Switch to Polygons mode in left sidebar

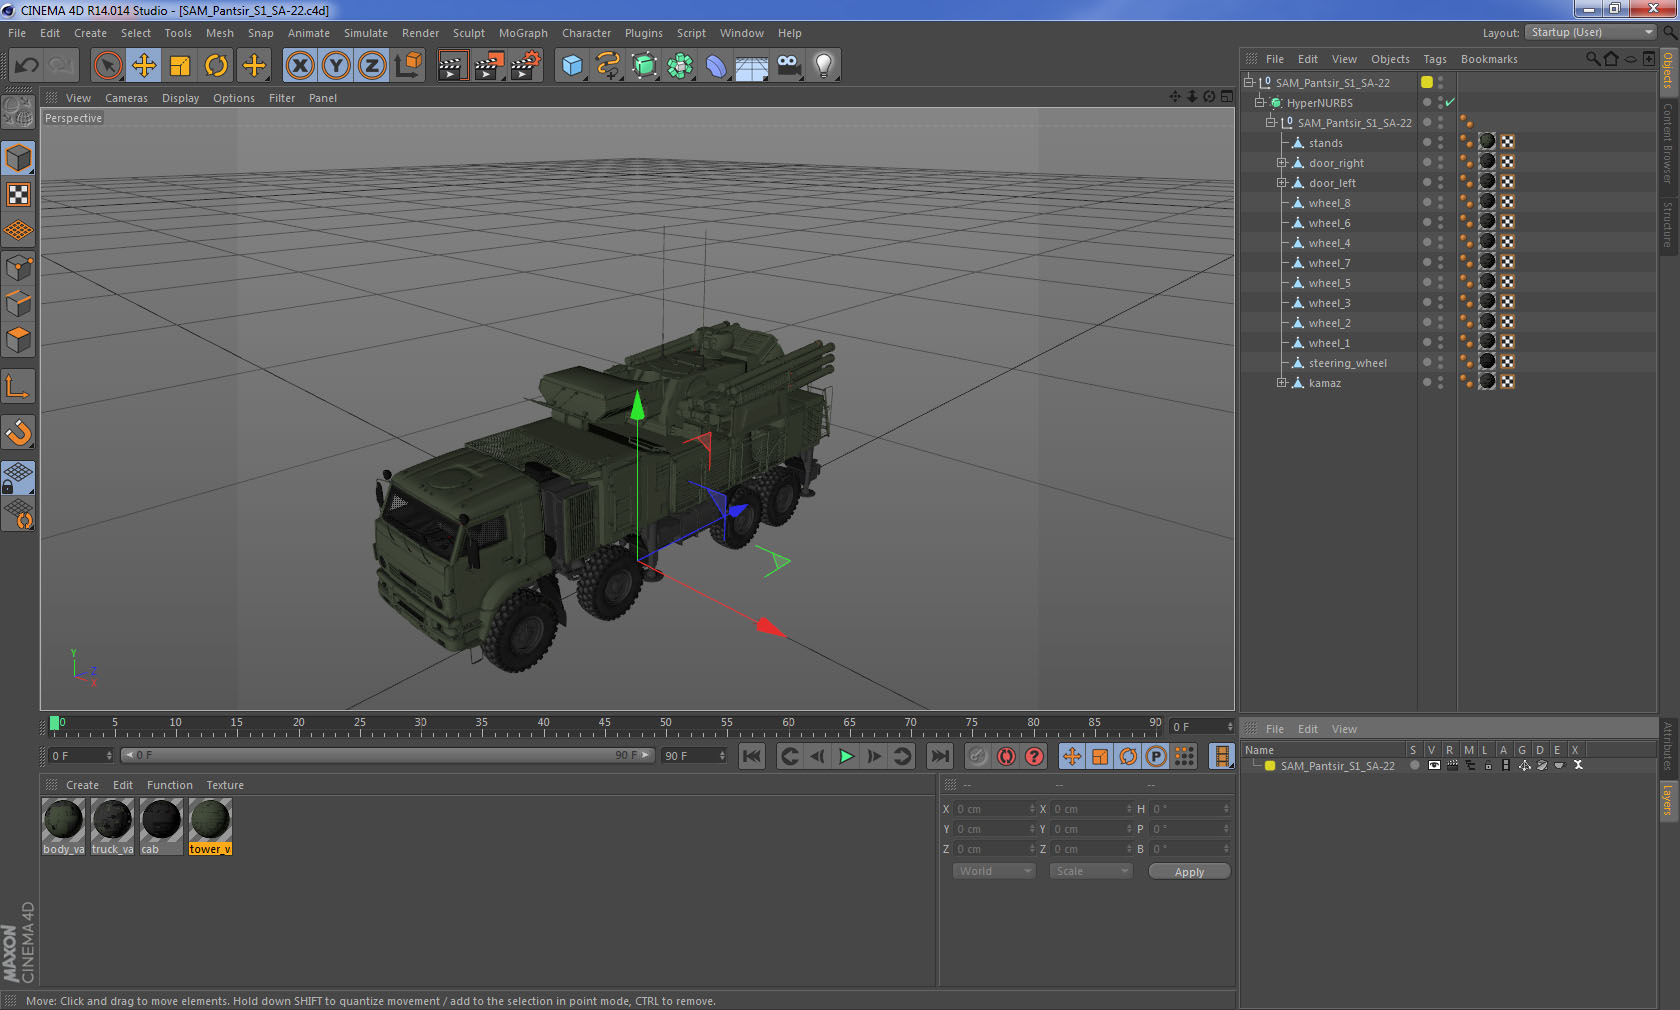18,340
